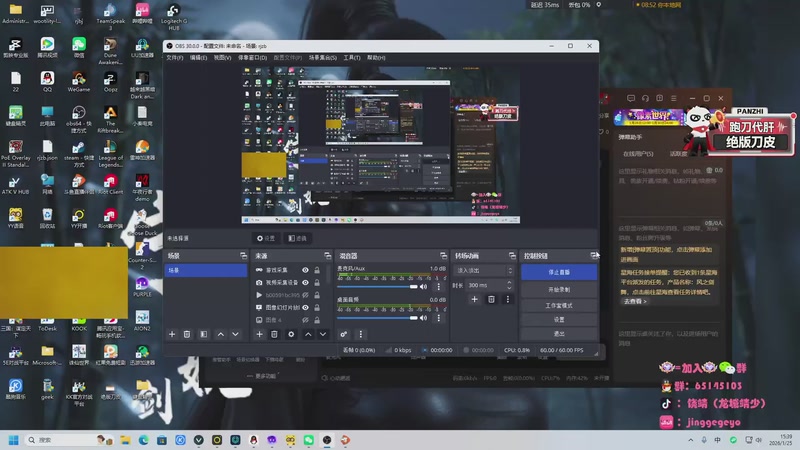Adjust 麦克风/Aux volume slider

pyautogui.click(x=378, y=287)
